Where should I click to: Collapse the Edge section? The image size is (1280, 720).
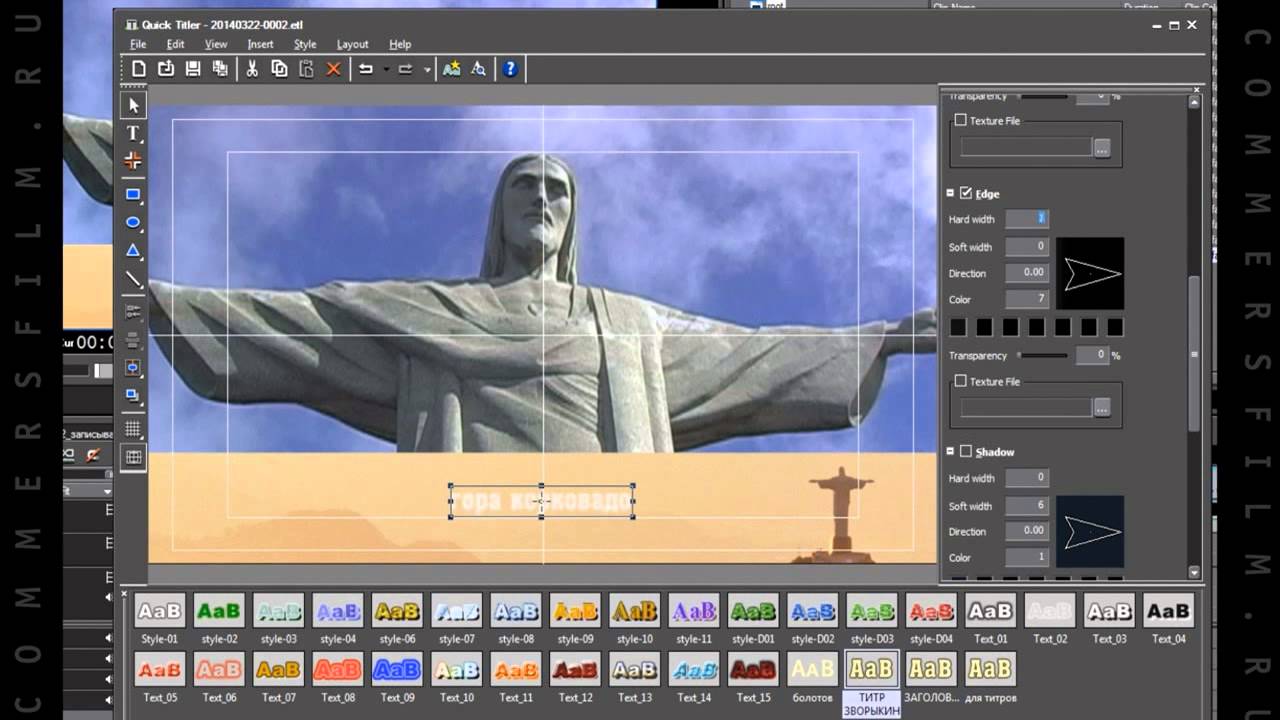pyautogui.click(x=950, y=193)
